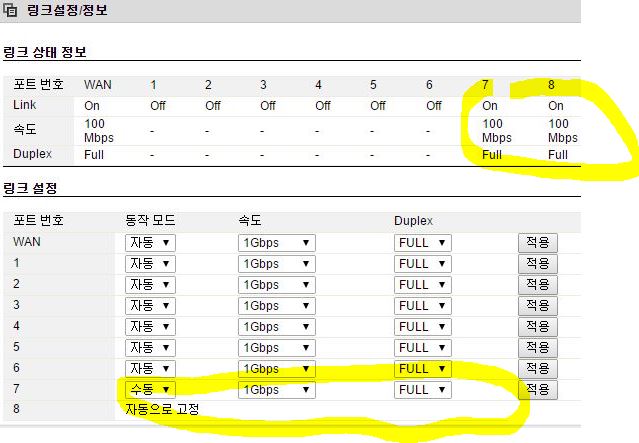The image size is (639, 443).
Task: Click port 3 Link Off status
Action: (x=268, y=106)
